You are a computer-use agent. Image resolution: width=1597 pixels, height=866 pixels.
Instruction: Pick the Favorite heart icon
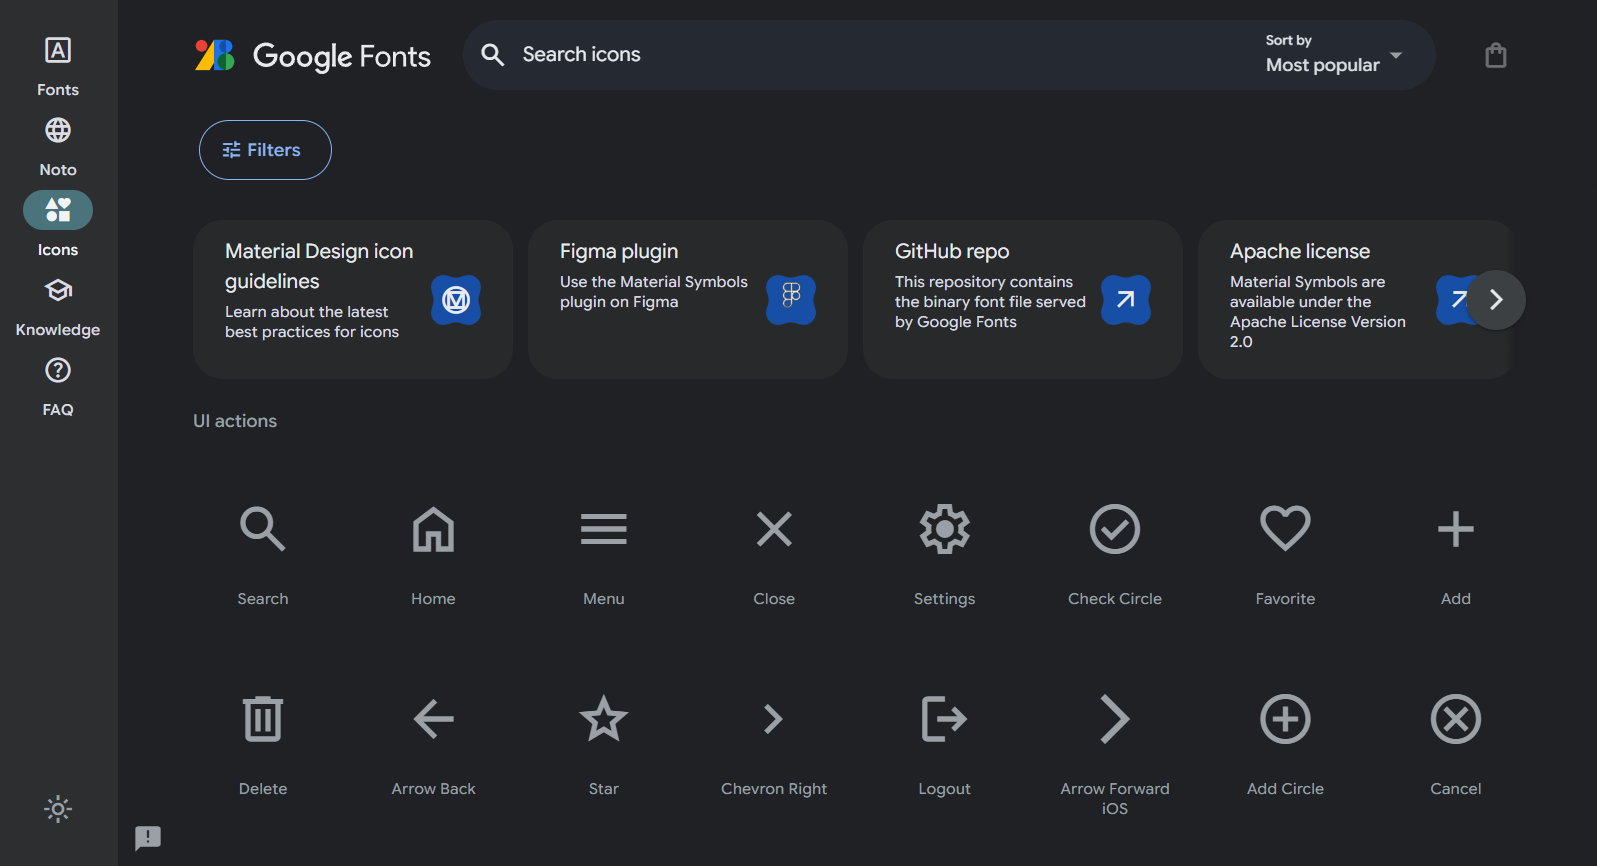pyautogui.click(x=1285, y=528)
